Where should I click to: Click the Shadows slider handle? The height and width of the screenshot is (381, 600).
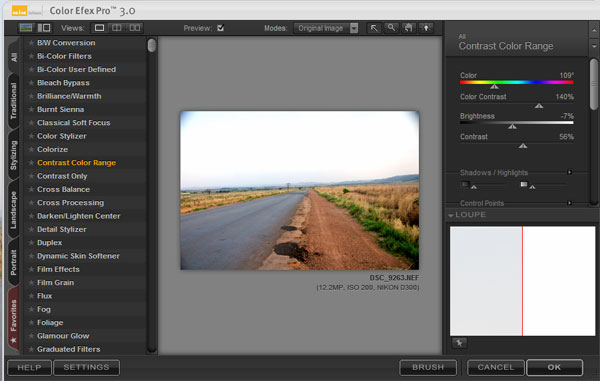tap(474, 187)
